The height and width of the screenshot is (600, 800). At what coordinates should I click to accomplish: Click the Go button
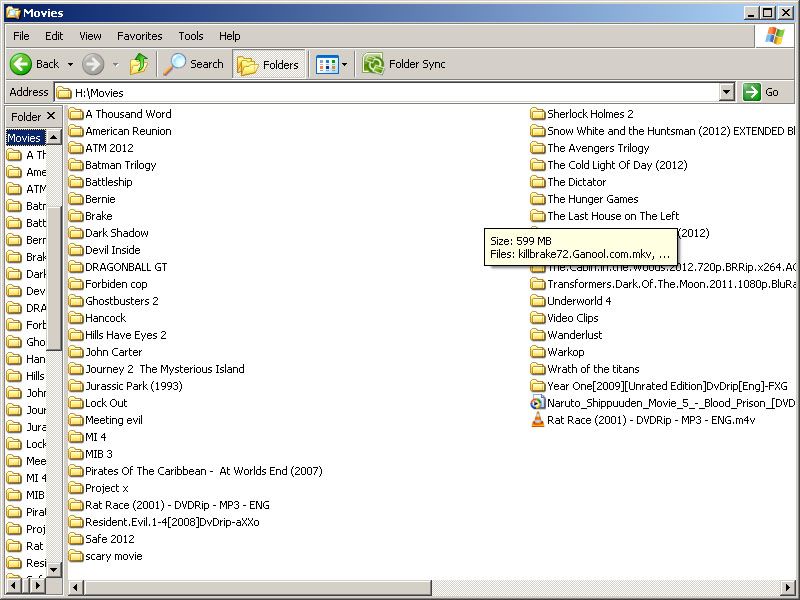tap(761, 92)
